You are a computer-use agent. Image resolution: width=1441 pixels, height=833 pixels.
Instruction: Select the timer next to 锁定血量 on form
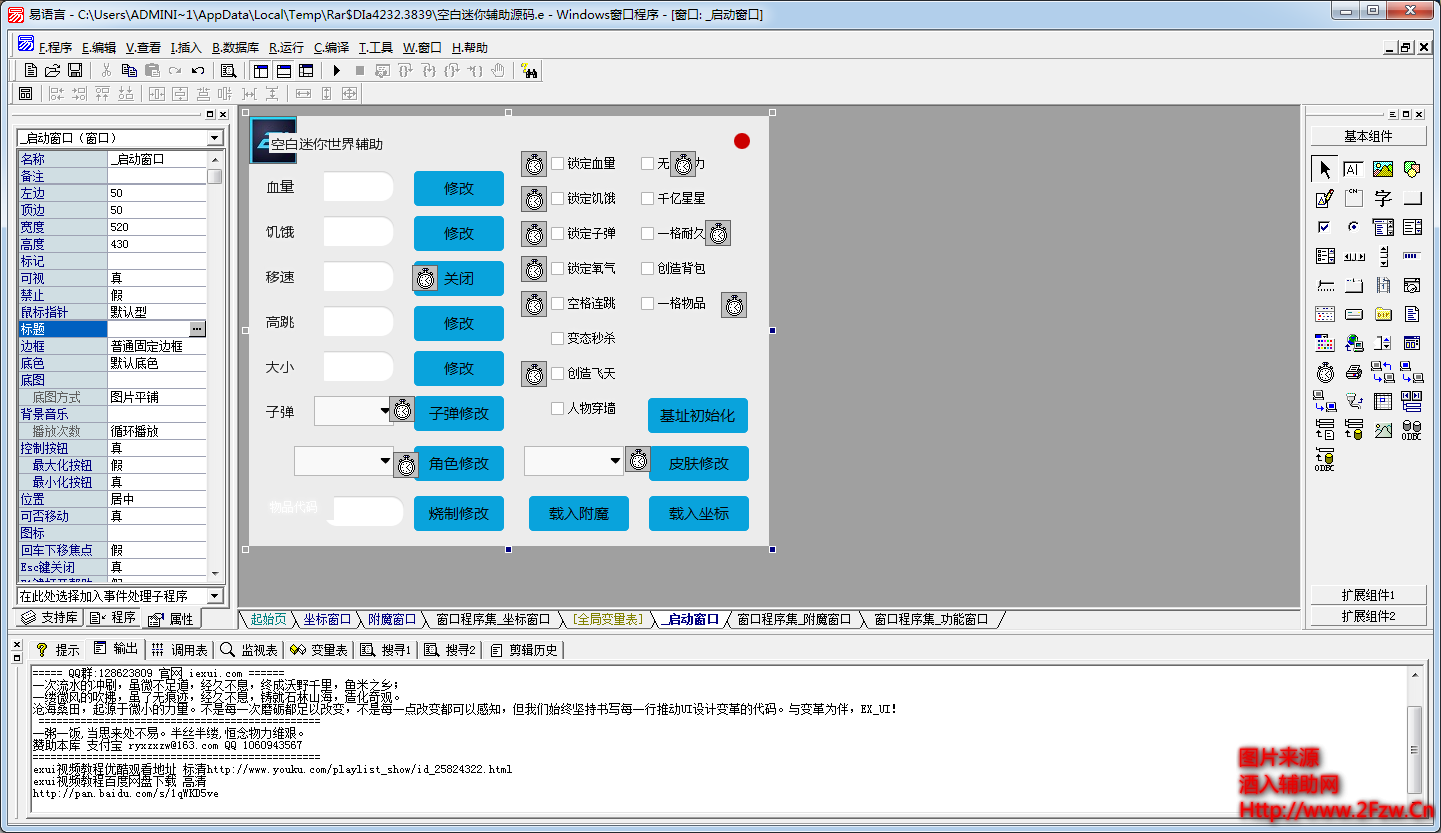pyautogui.click(x=534, y=164)
